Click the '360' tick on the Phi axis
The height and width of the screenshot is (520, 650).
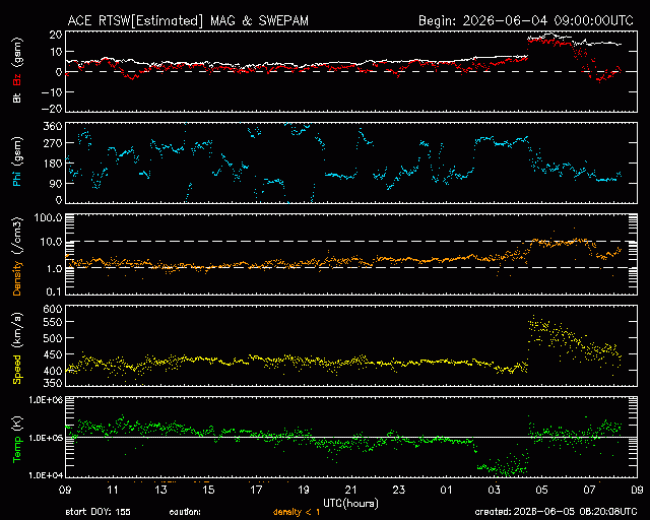pos(53,126)
